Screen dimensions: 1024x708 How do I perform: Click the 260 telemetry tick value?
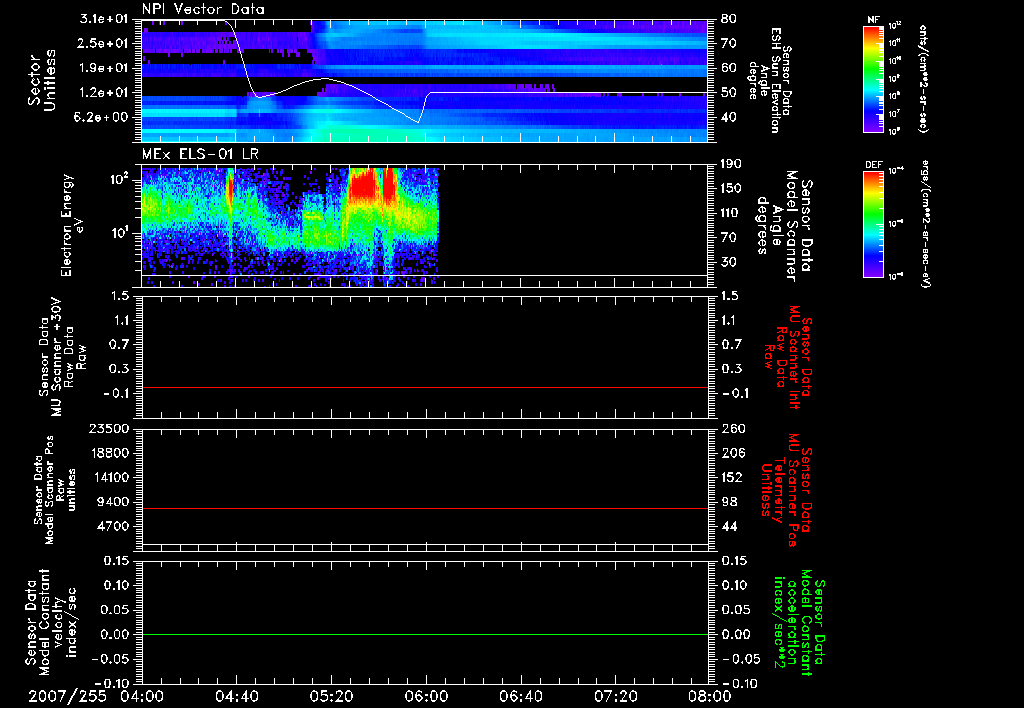[x=732, y=429]
